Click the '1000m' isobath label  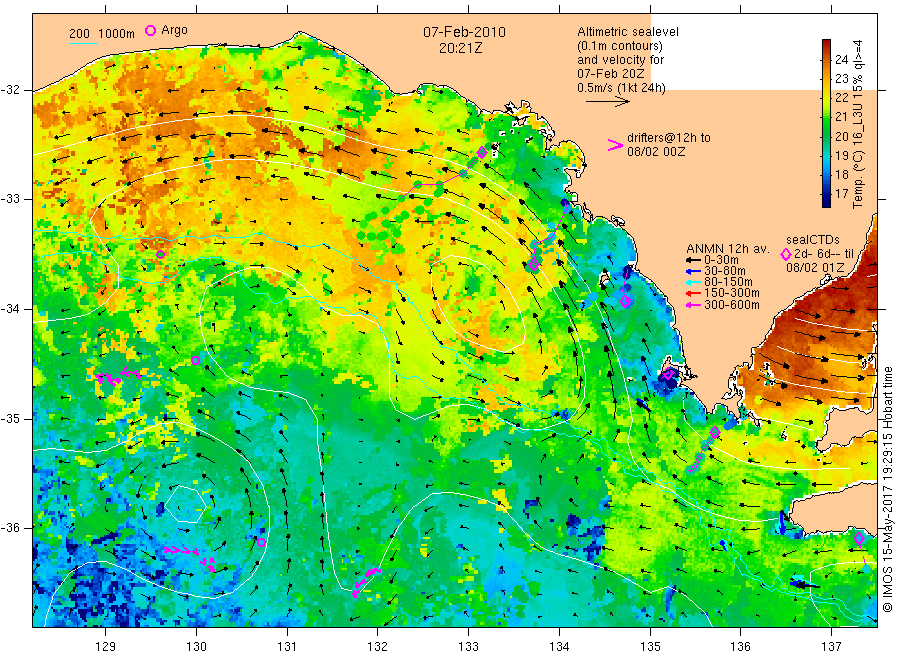[x=117, y=34]
